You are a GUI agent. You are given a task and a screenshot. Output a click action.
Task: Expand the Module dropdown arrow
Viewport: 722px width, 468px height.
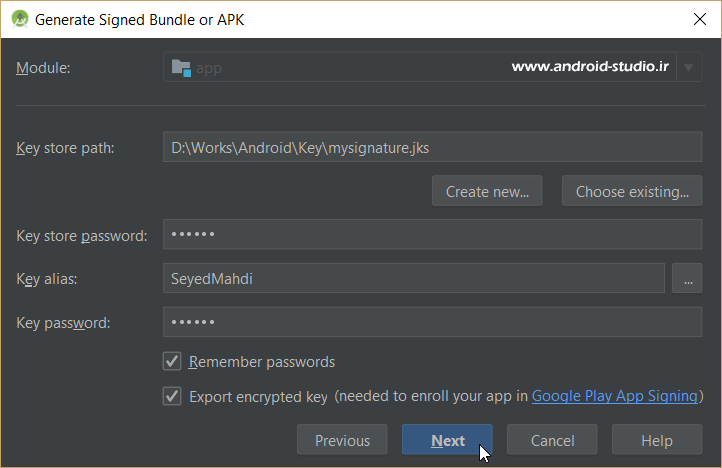coord(688,68)
